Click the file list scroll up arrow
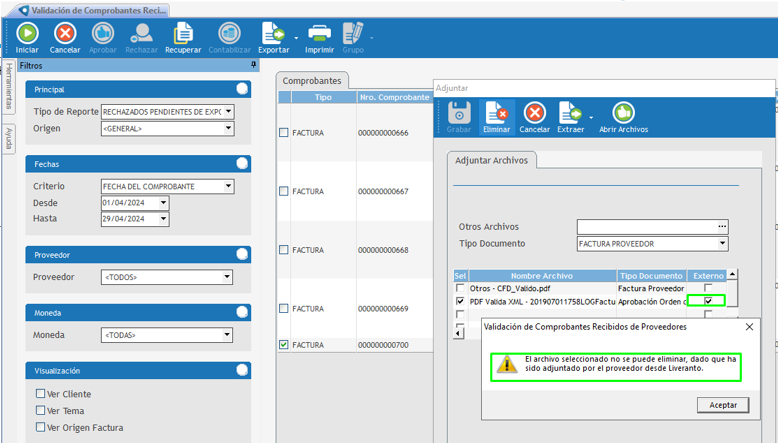The image size is (778, 443). point(732,274)
